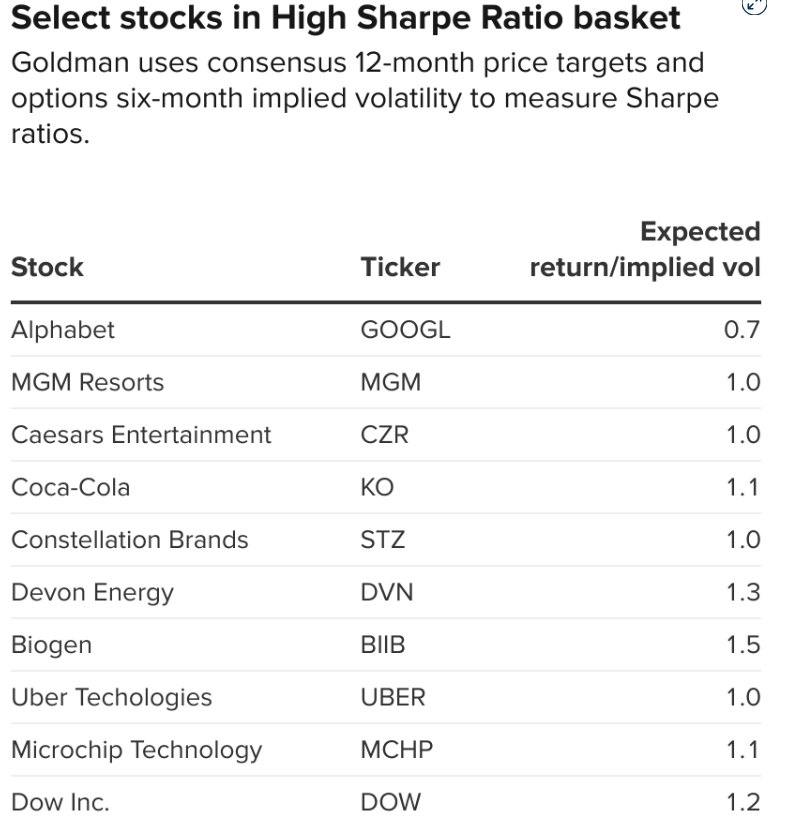Click the GOOGL ticker

click(405, 330)
